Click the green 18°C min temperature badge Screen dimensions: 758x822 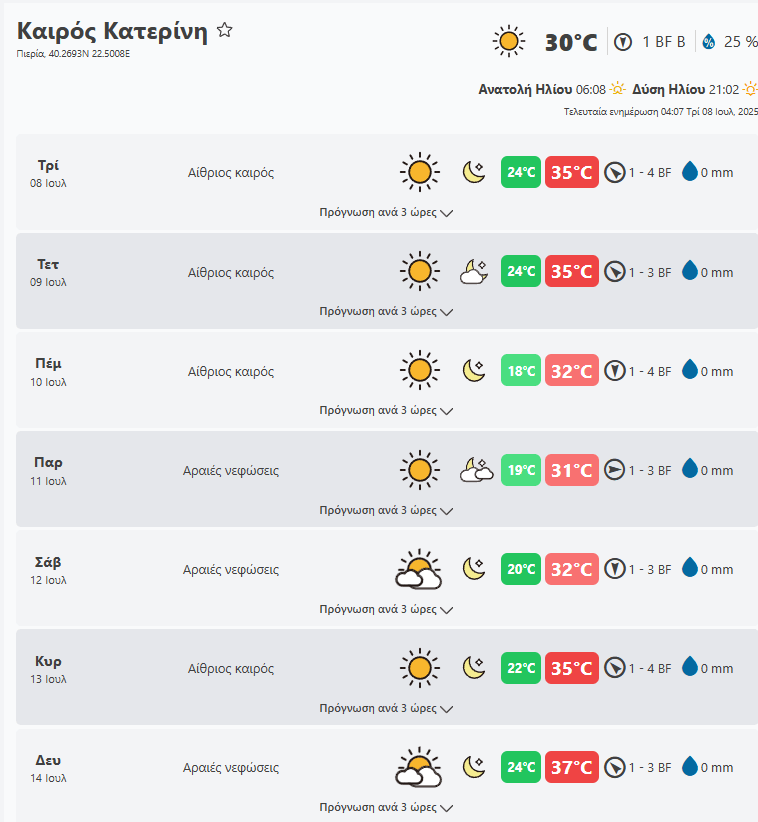pos(521,371)
